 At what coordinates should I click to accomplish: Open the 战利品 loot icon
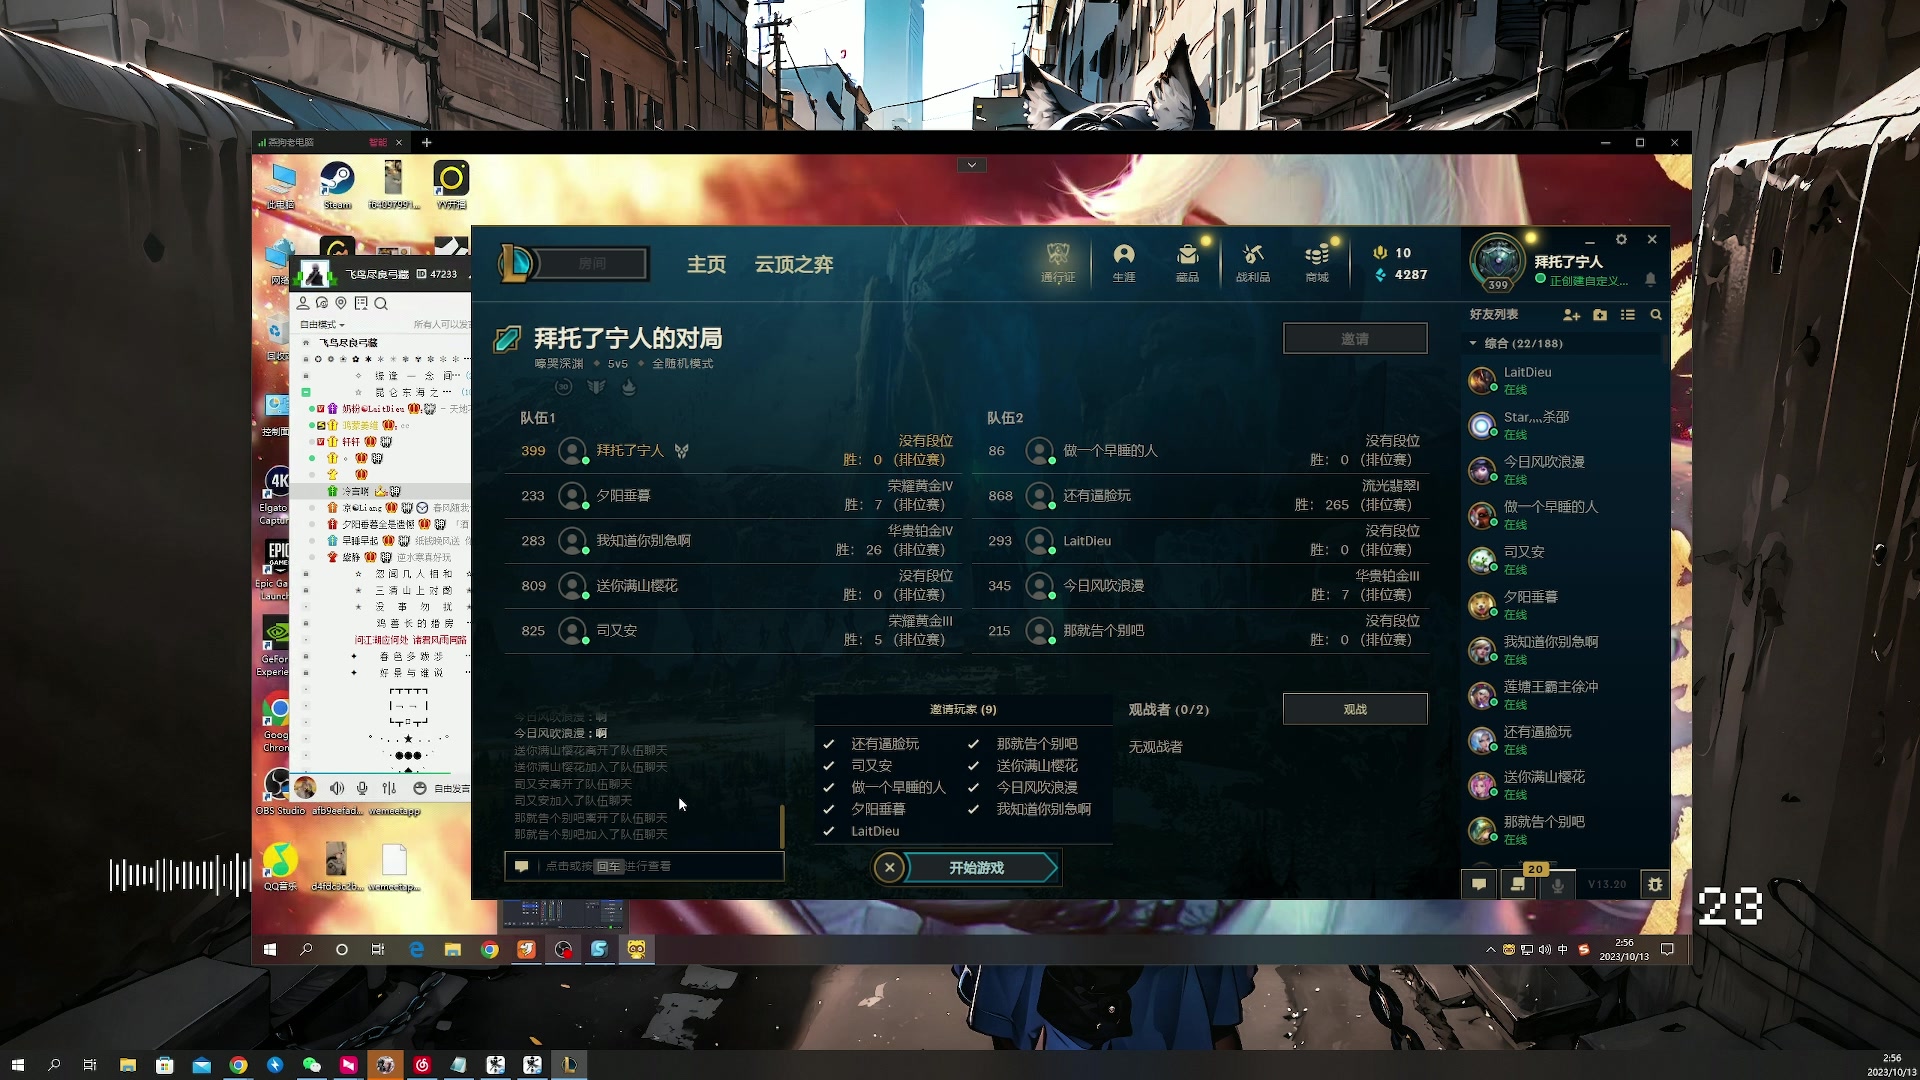(1252, 262)
